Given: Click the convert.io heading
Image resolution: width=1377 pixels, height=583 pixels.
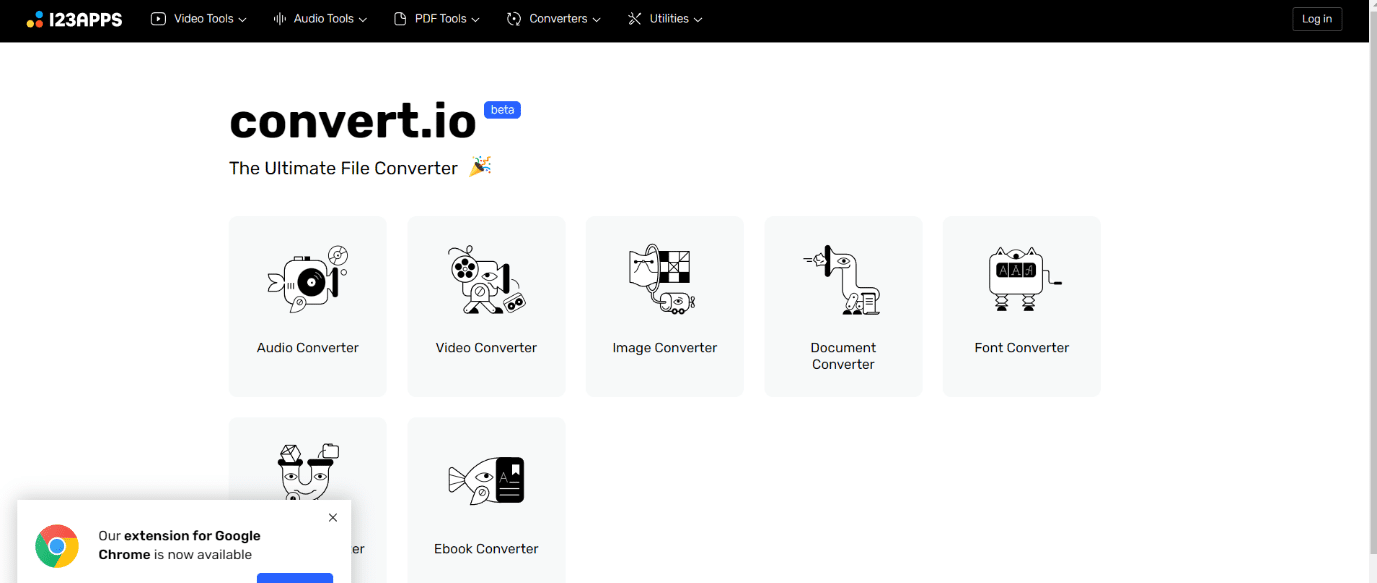Looking at the screenshot, I should click(353, 122).
